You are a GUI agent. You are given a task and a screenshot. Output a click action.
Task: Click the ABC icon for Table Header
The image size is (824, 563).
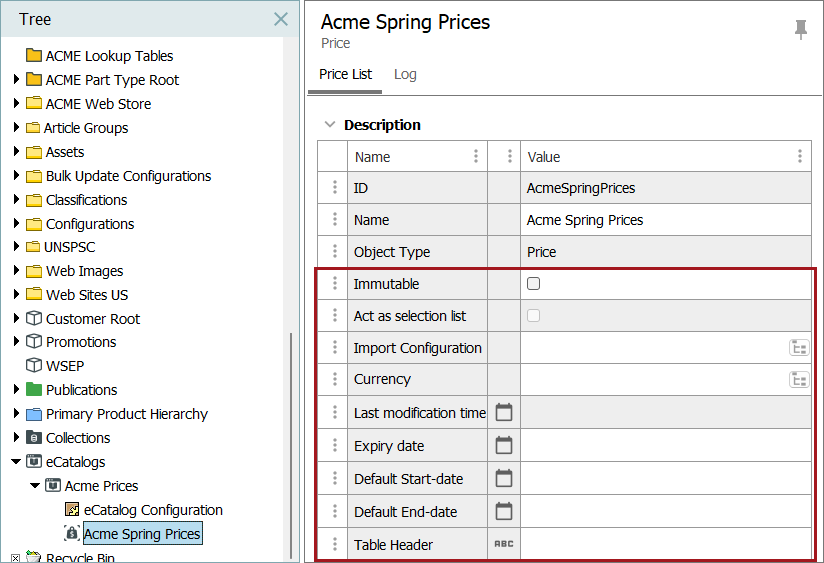pyautogui.click(x=503, y=544)
